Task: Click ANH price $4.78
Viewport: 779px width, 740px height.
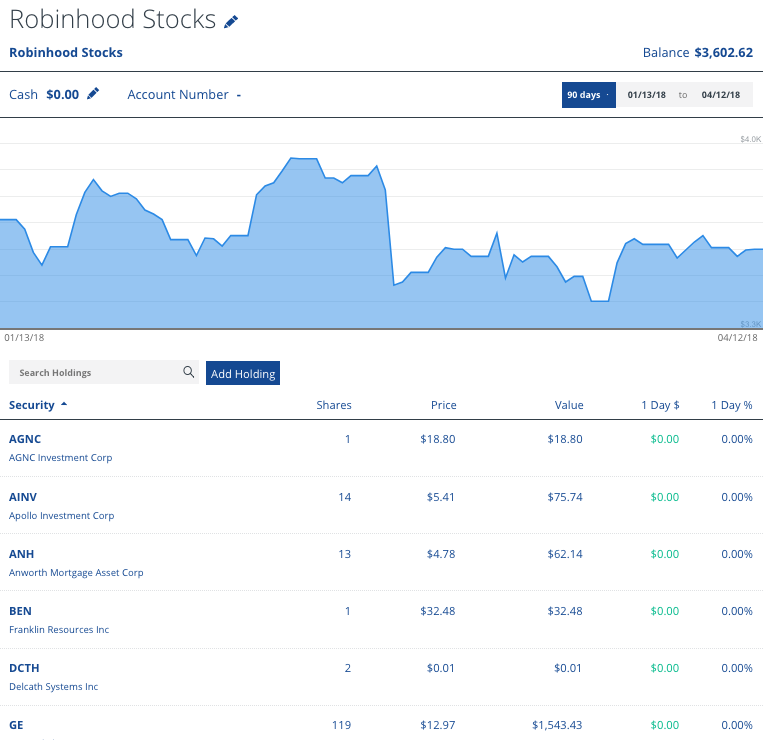Action: (x=441, y=554)
